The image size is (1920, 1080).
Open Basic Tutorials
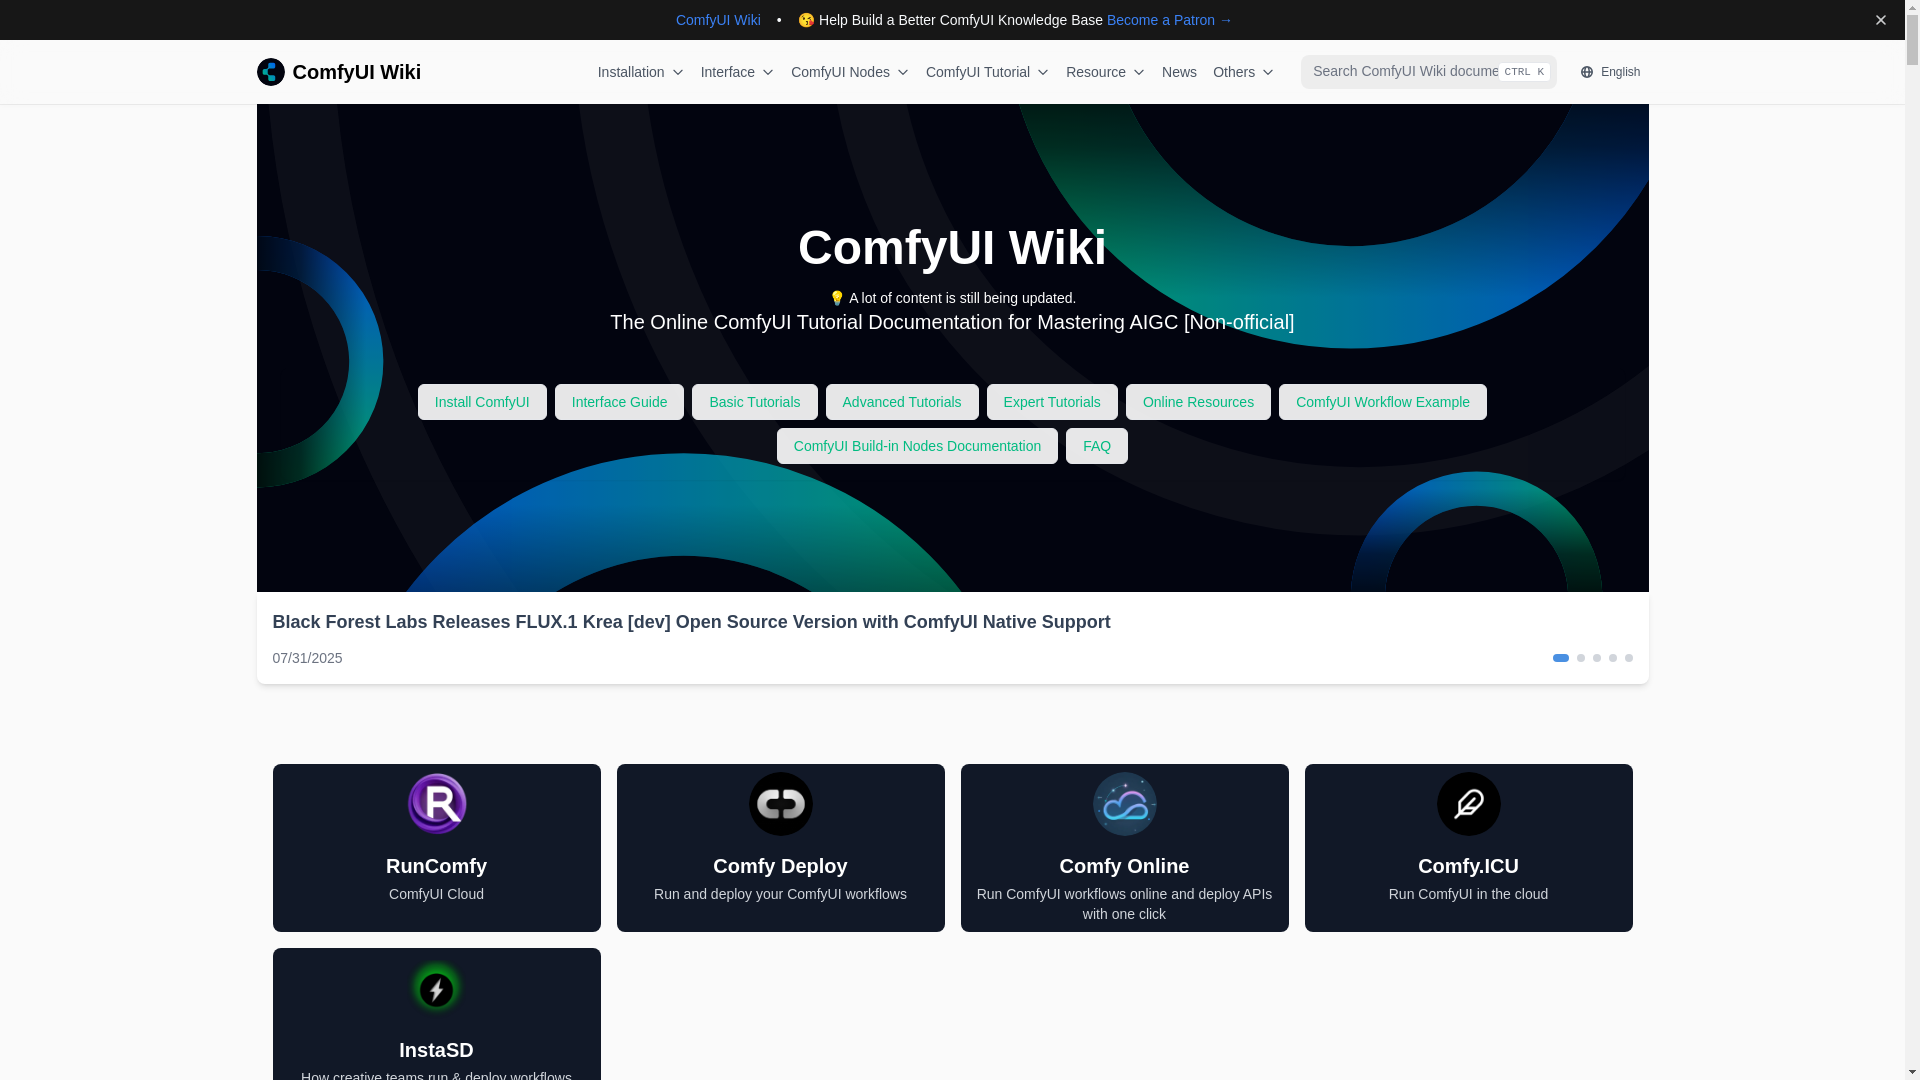pos(754,402)
